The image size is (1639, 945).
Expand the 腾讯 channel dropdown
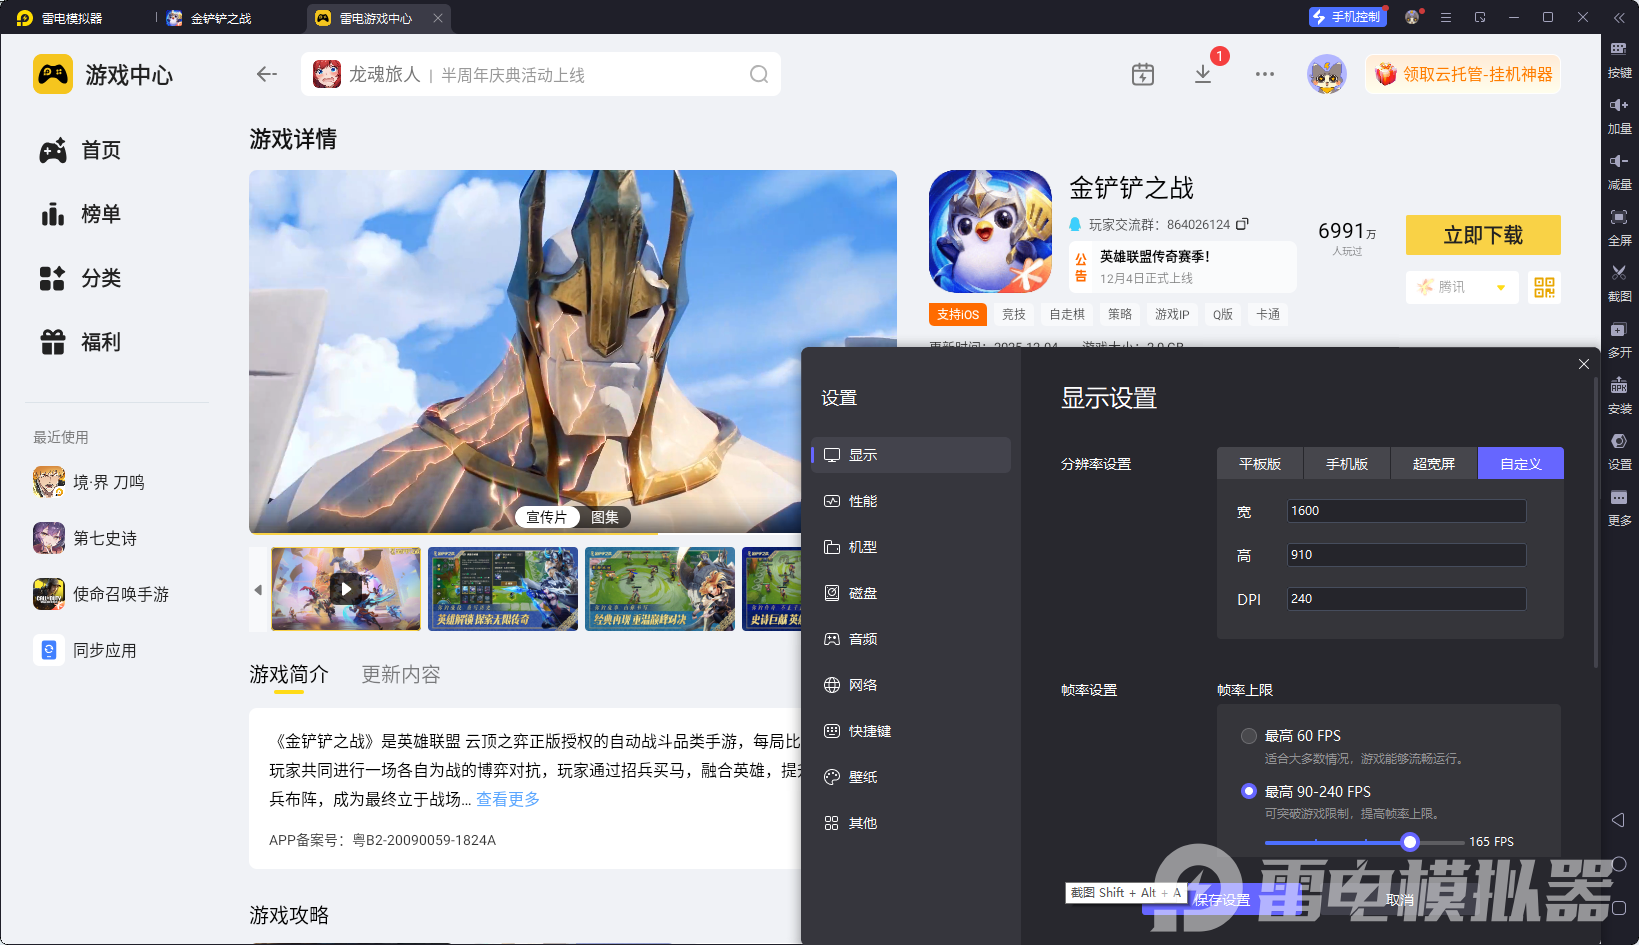[x=1500, y=288]
